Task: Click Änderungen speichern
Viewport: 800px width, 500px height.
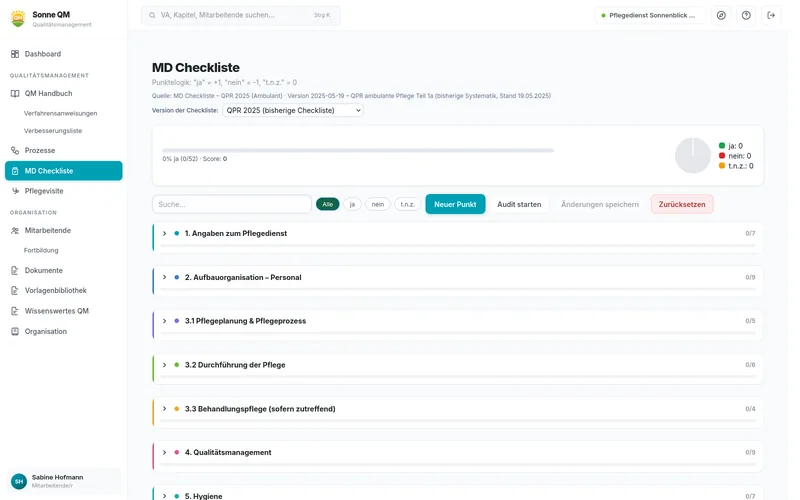Action: (x=599, y=204)
